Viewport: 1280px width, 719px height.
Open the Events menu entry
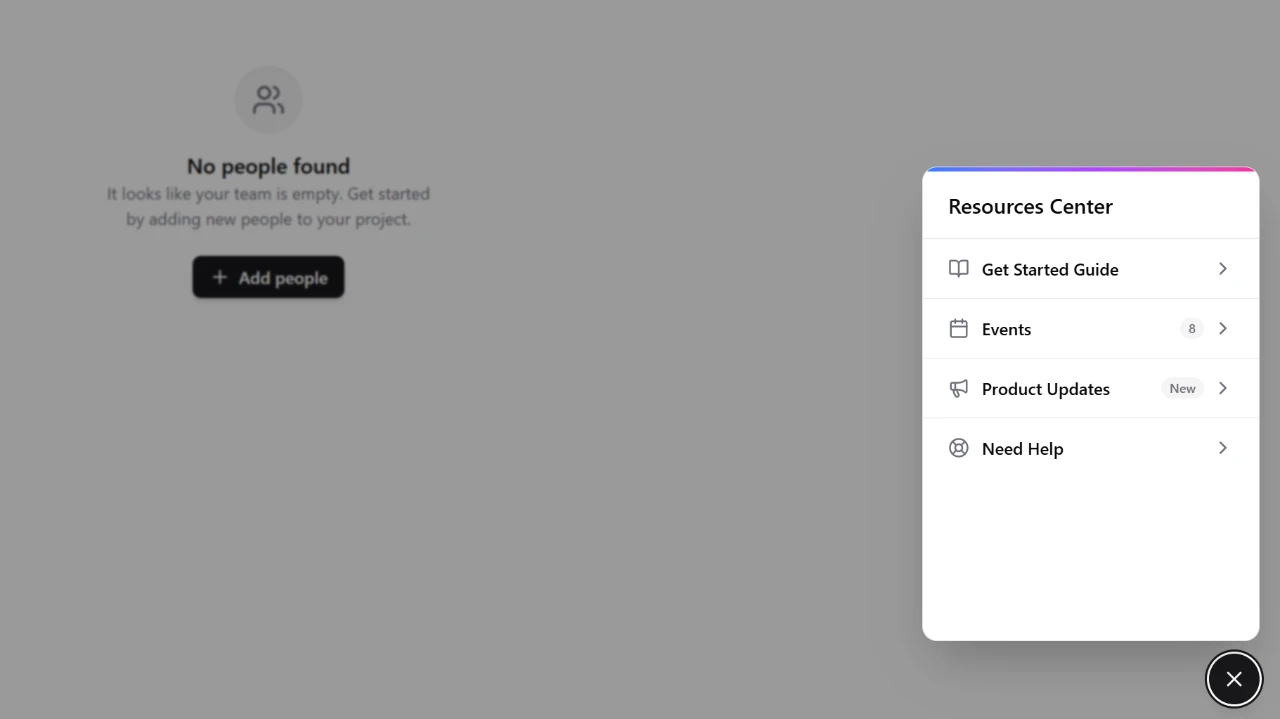(x=1006, y=329)
